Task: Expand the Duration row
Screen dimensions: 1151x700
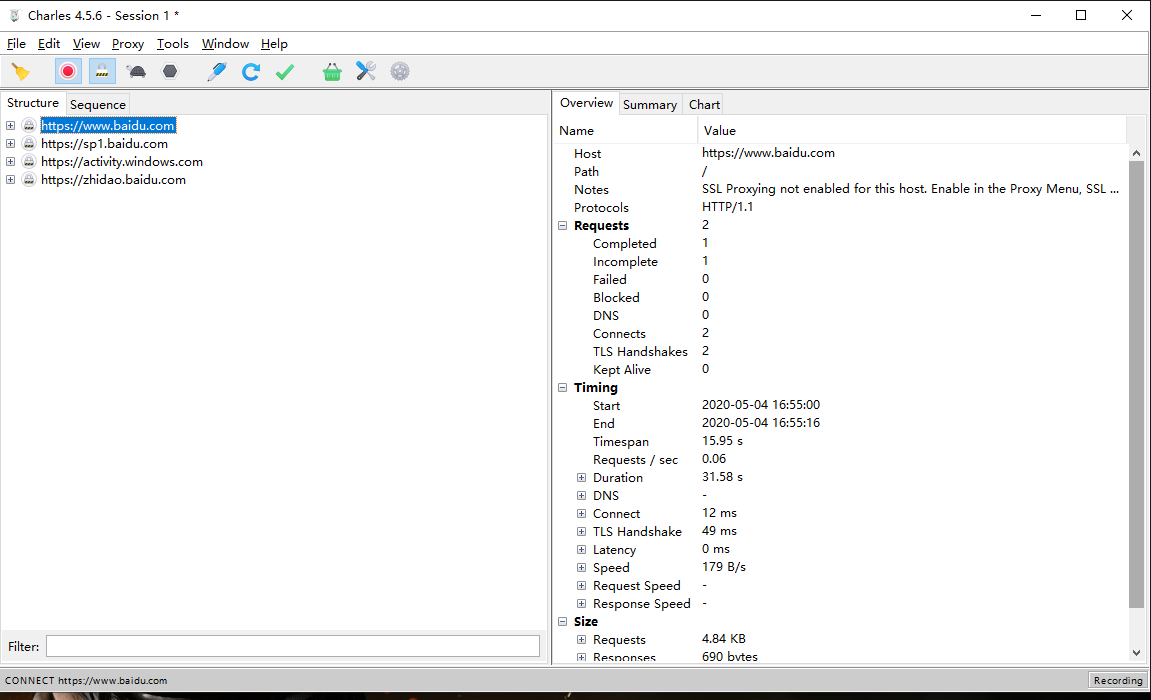Action: click(581, 478)
